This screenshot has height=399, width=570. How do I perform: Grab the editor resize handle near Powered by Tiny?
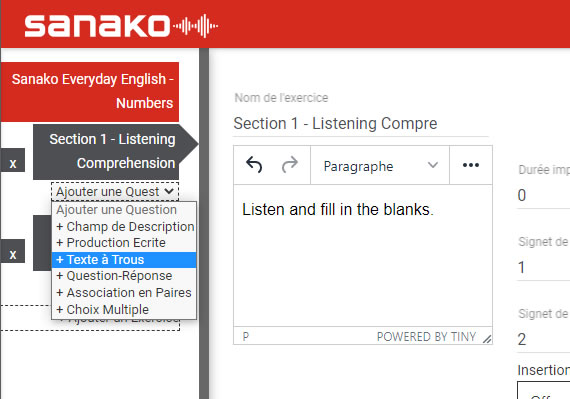point(487,339)
